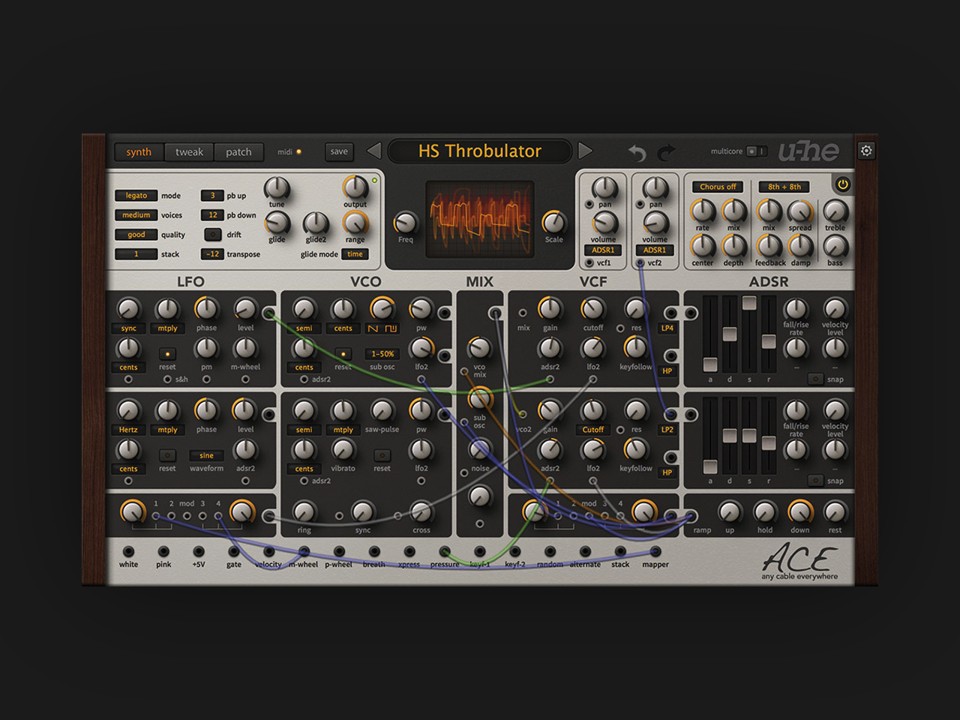Toggle the reset switch beside the pm knob
960x720 pixels.
[x=167, y=354]
